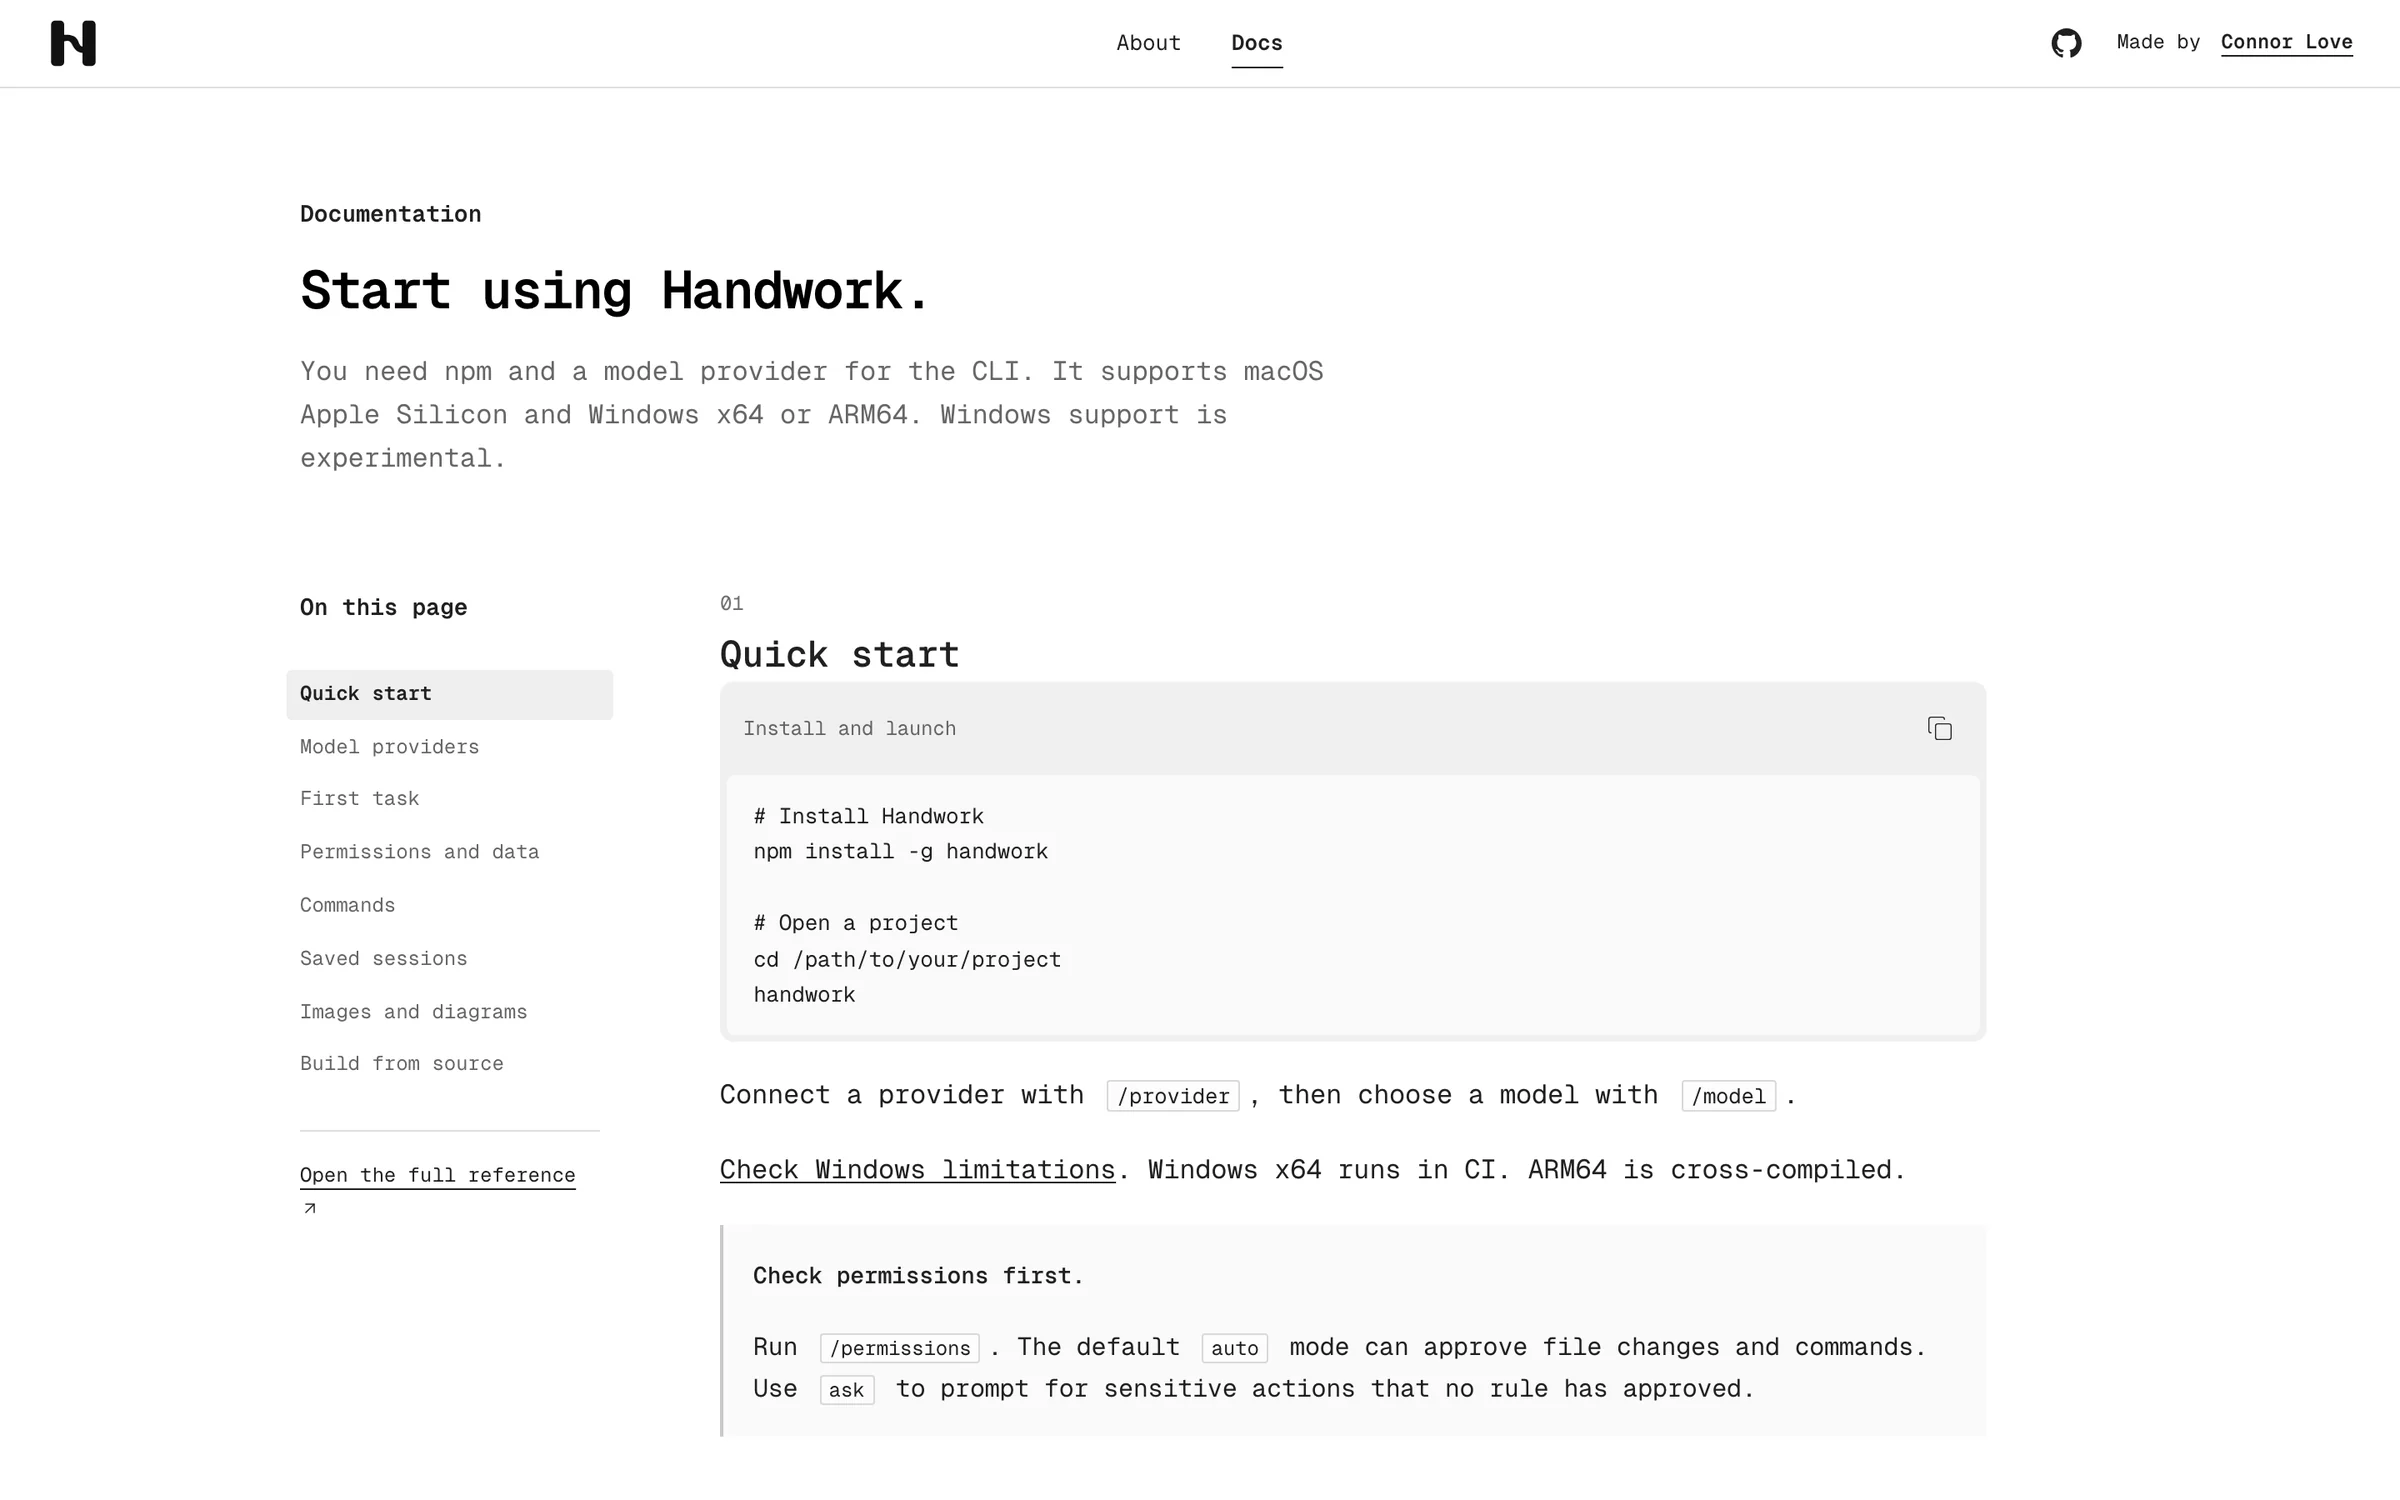The image size is (2400, 1500).
Task: Open Permissions and data section
Action: click(419, 852)
